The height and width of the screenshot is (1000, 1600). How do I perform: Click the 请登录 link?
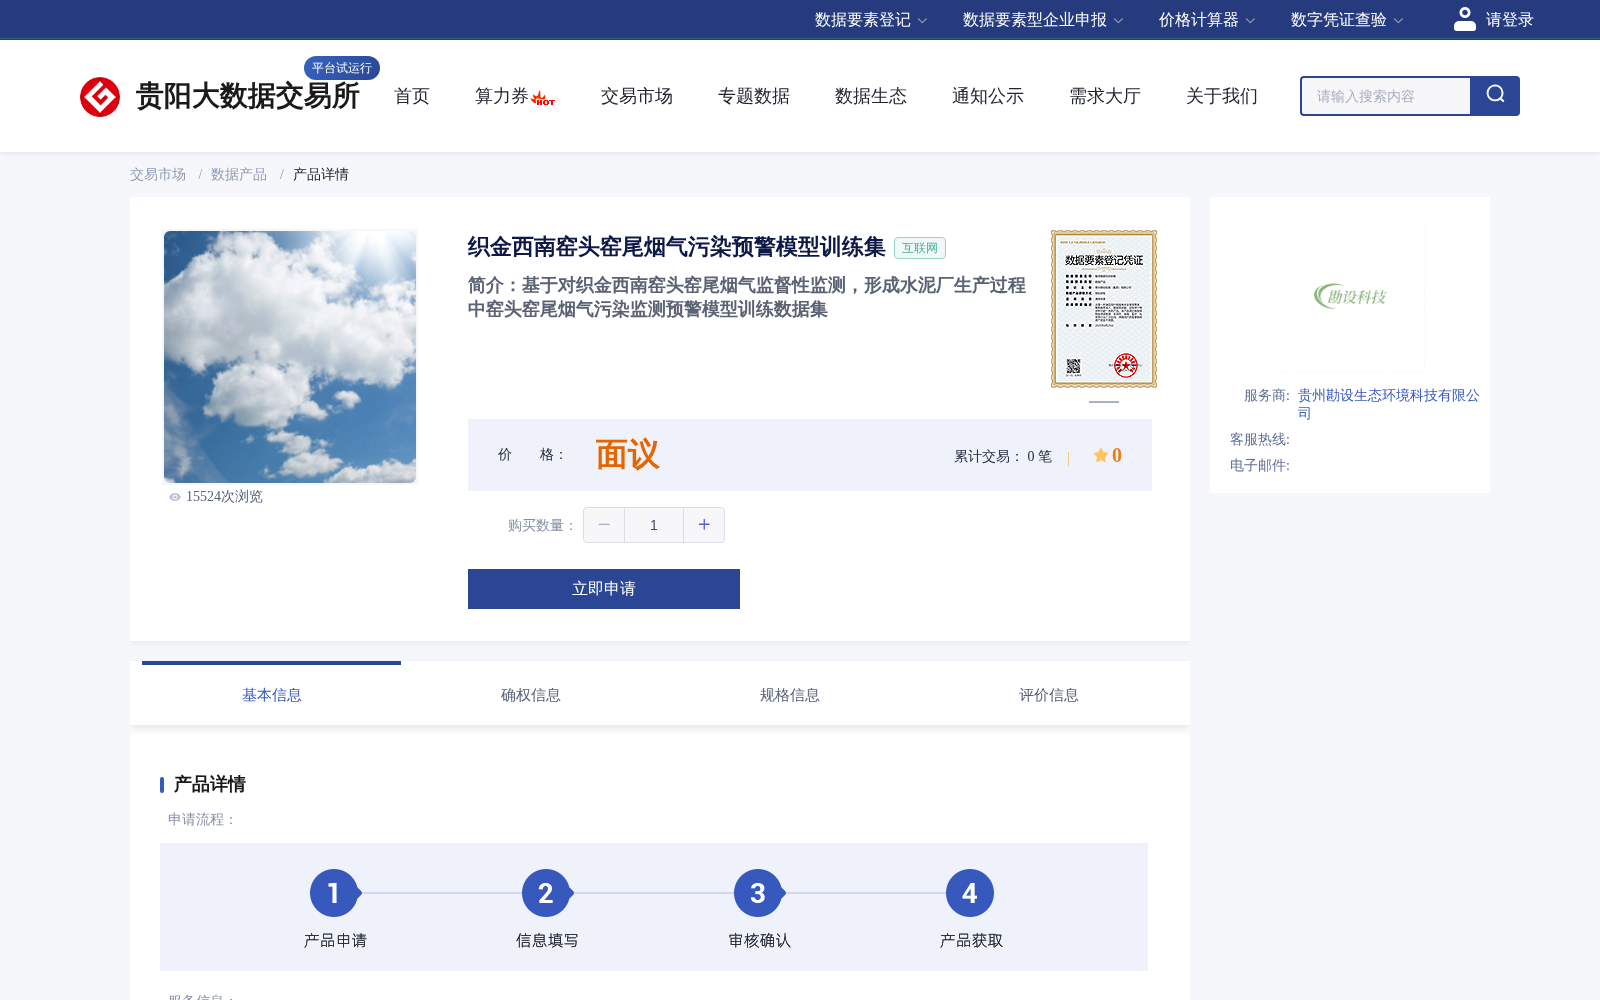pyautogui.click(x=1509, y=20)
